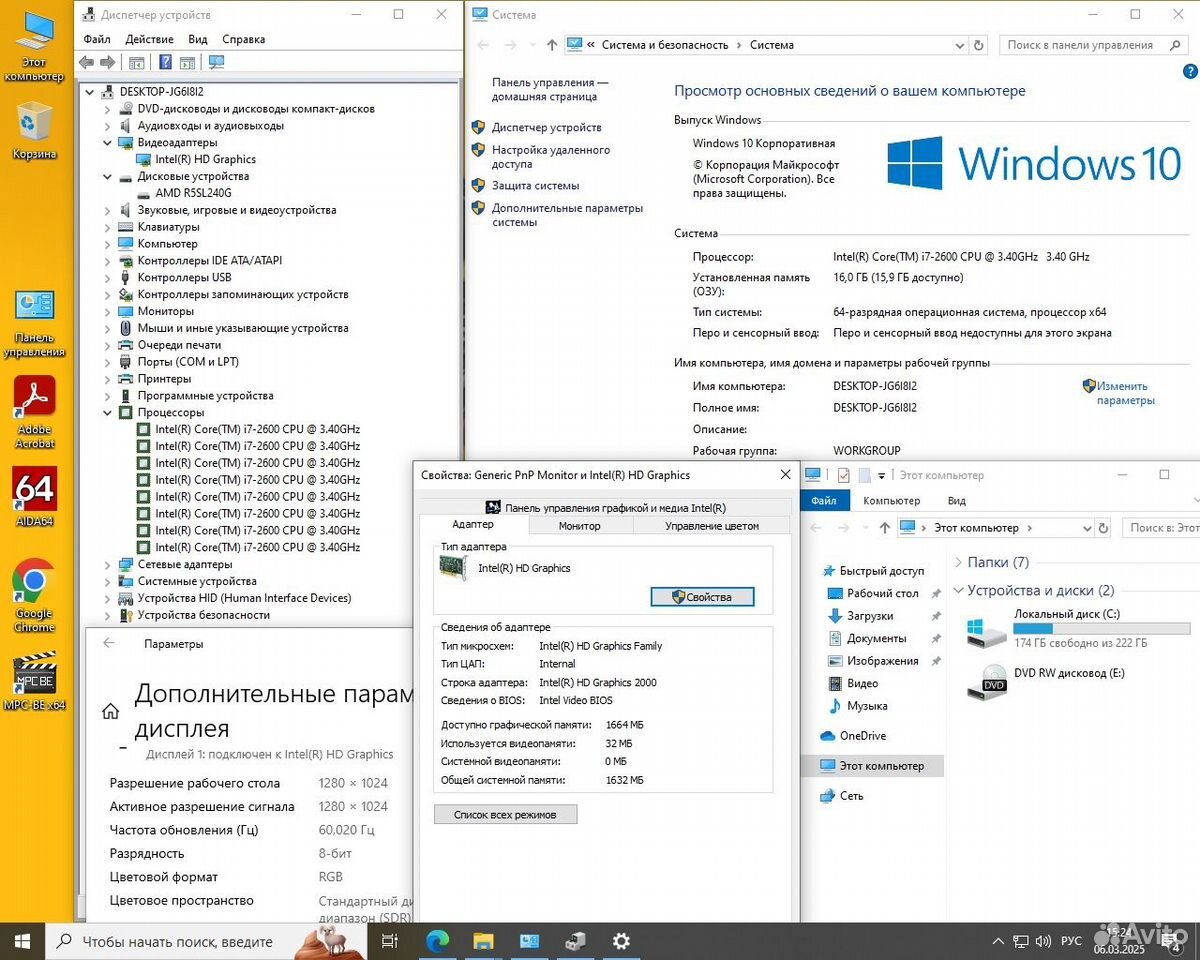The height and width of the screenshot is (960, 1200).
Task: Open the Действие menu in Device Manager
Action: (x=150, y=39)
